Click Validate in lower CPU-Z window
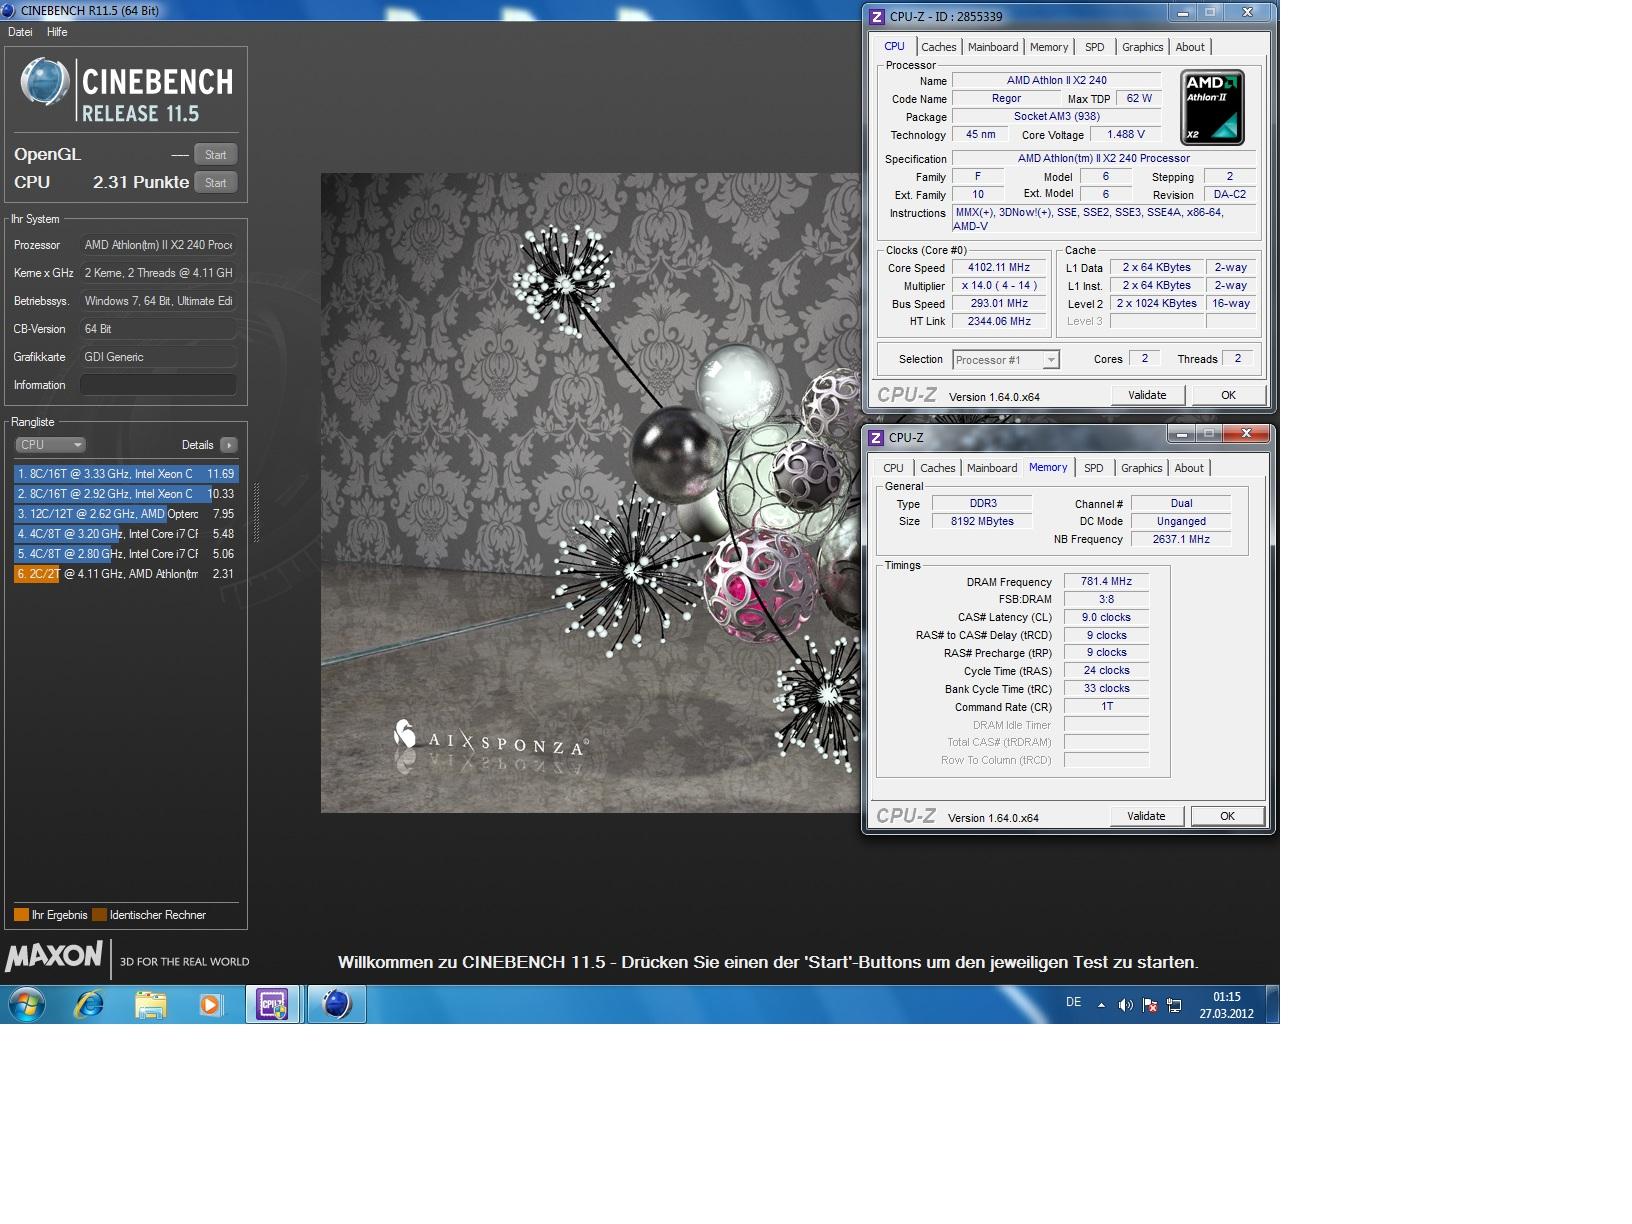Viewport: 1632px width, 1224px height. point(1146,816)
